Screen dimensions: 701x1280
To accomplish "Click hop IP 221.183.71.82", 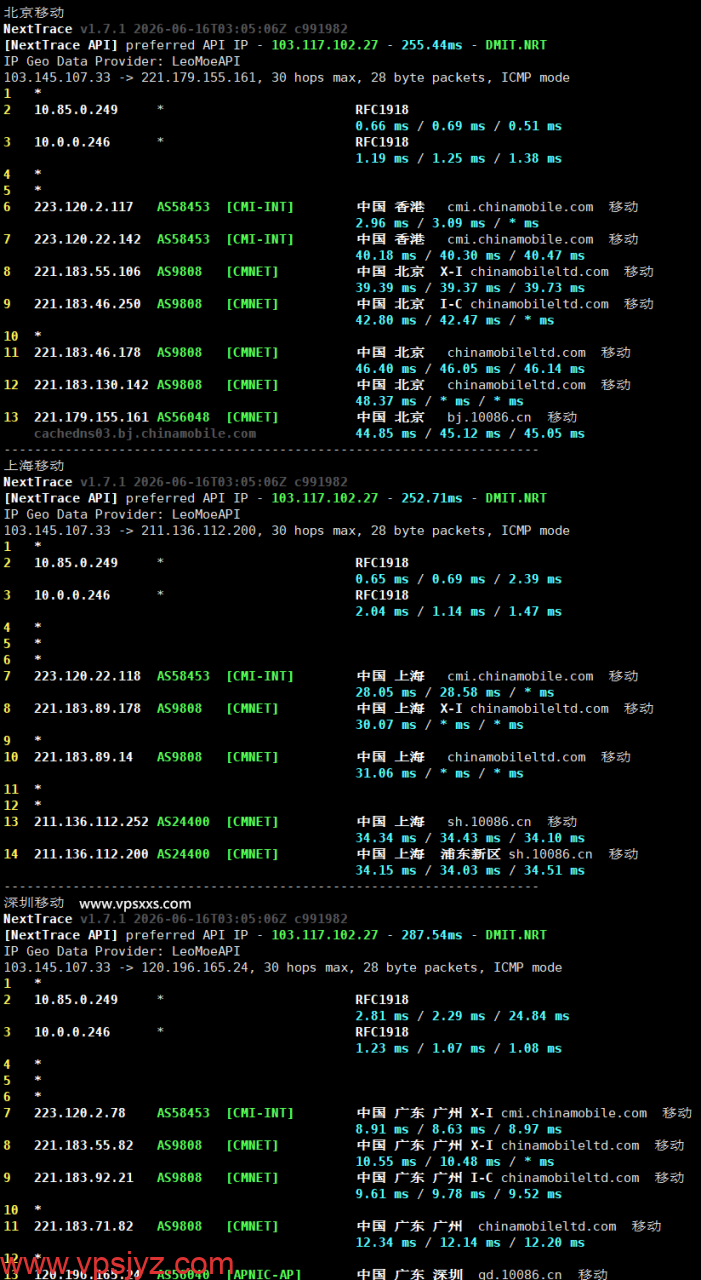I will coord(84,1226).
